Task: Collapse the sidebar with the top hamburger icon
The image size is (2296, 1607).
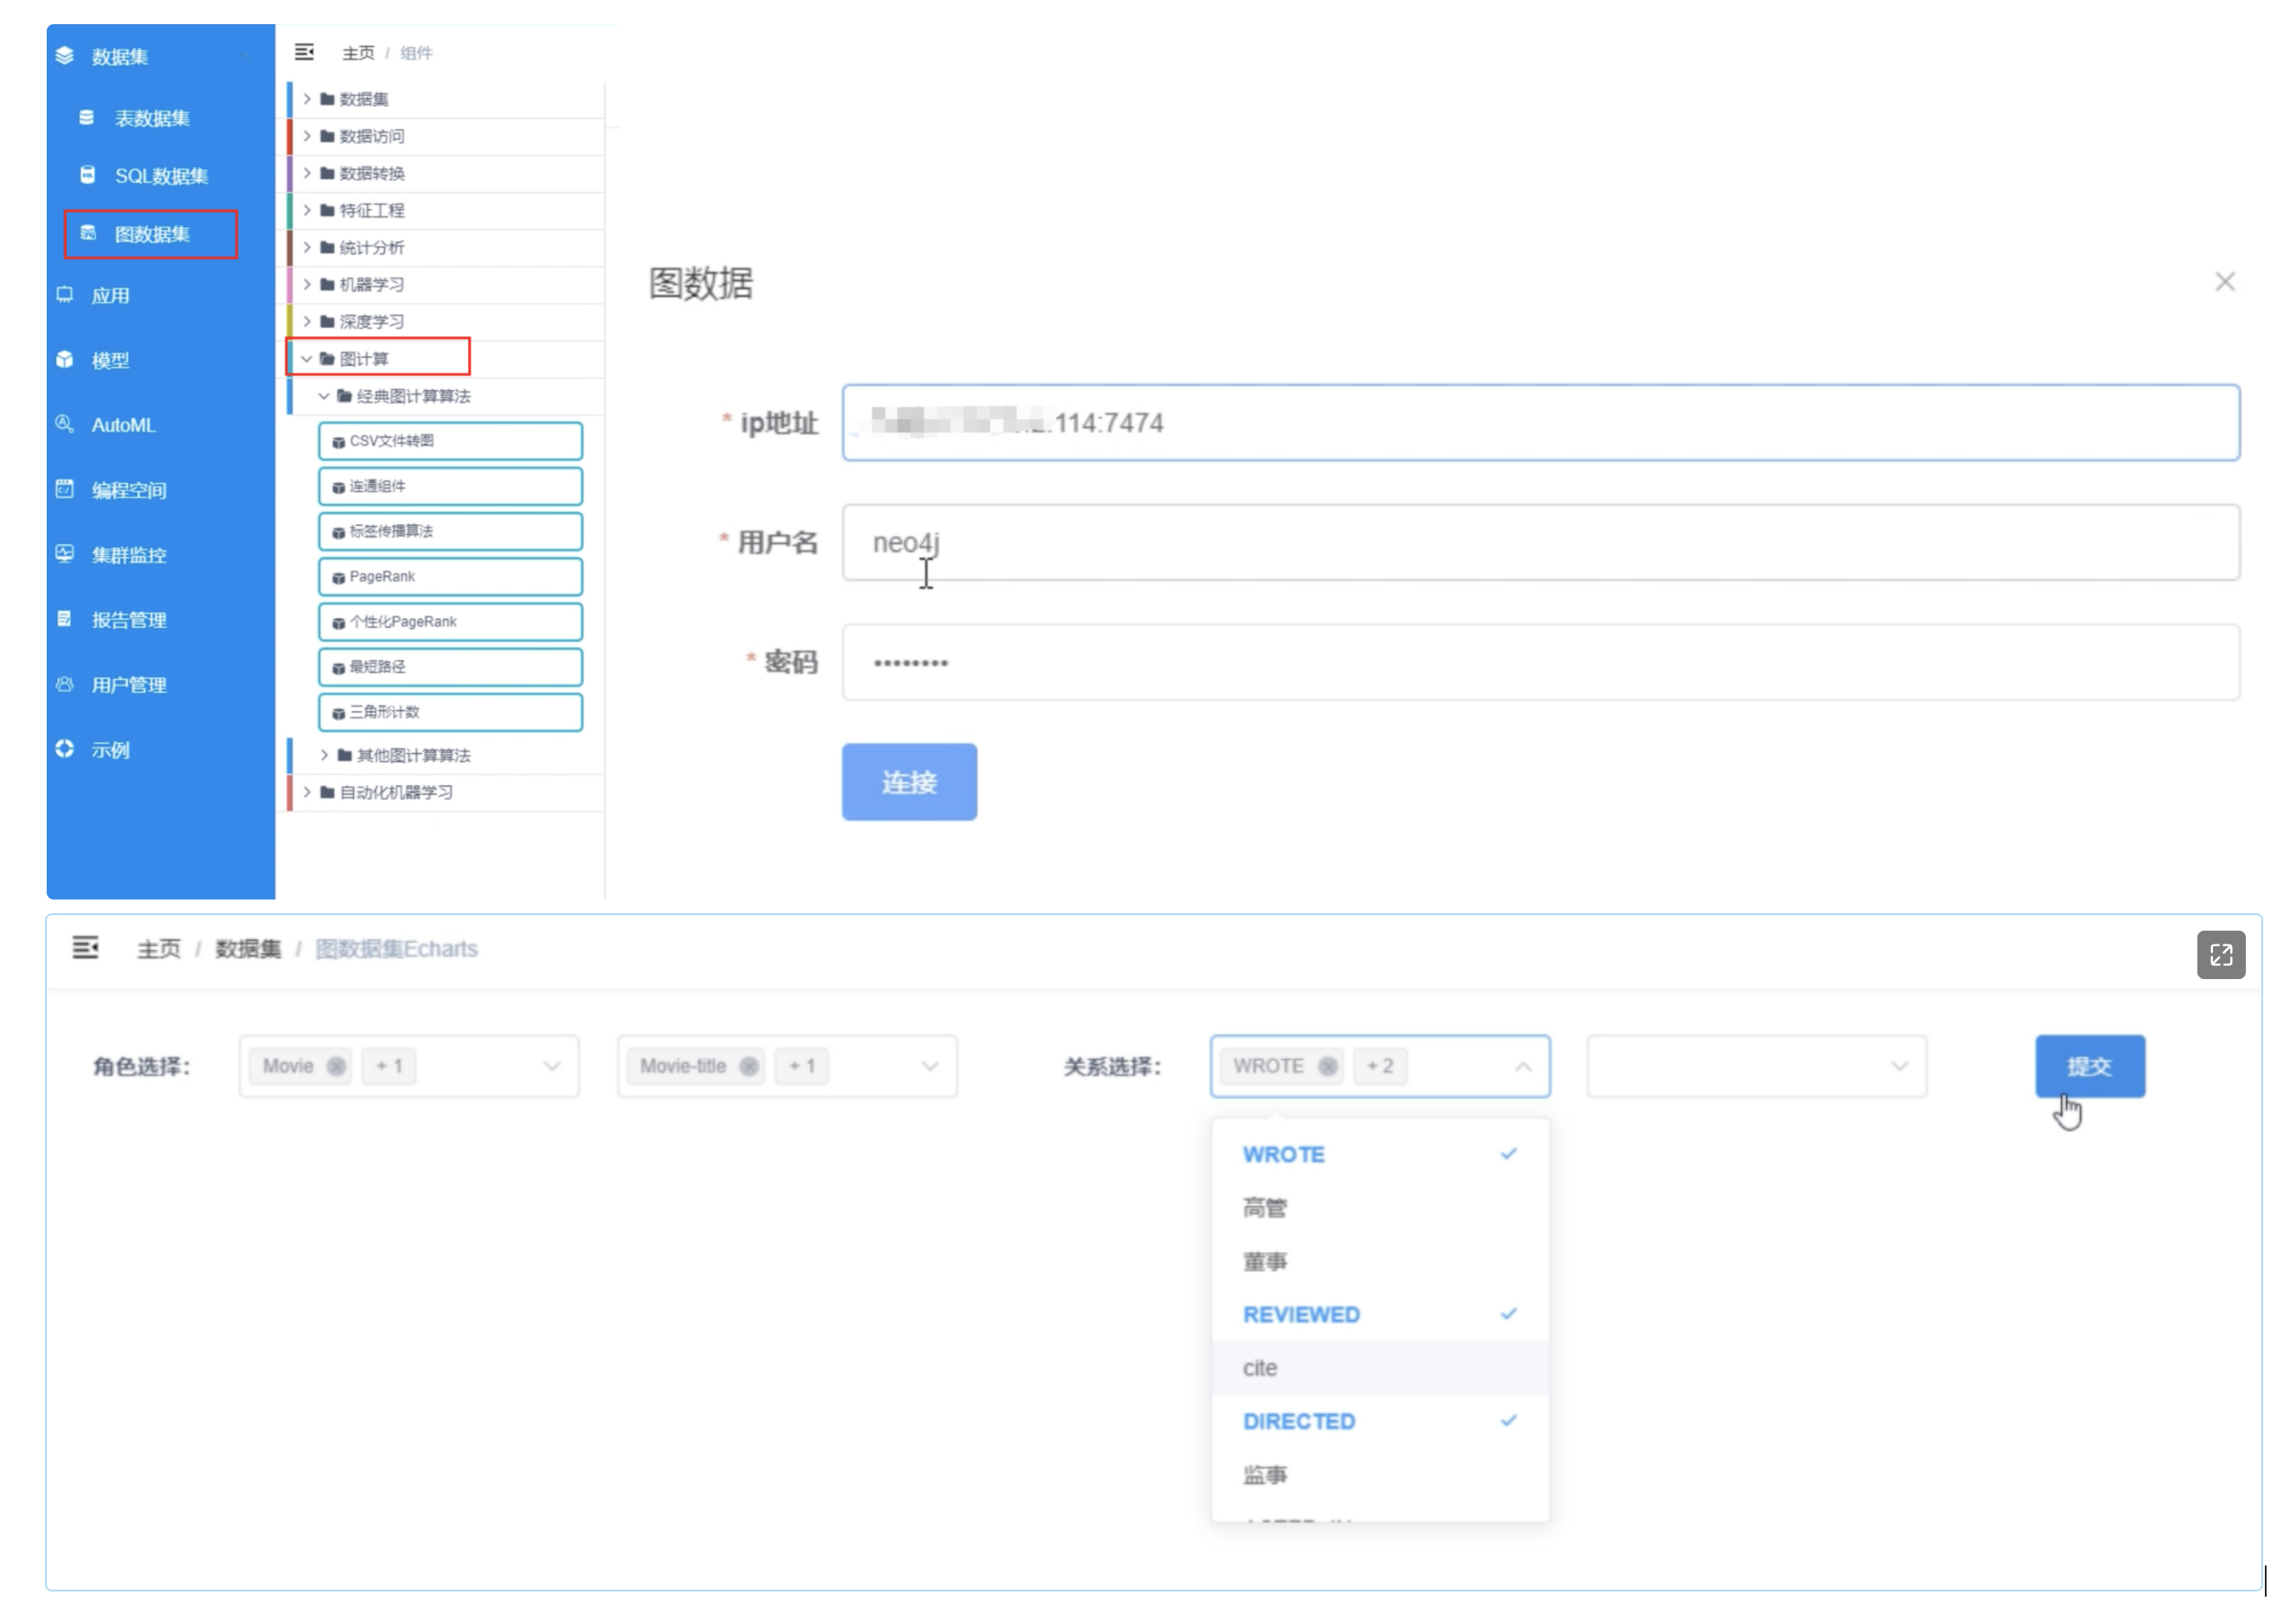Action: 305,52
